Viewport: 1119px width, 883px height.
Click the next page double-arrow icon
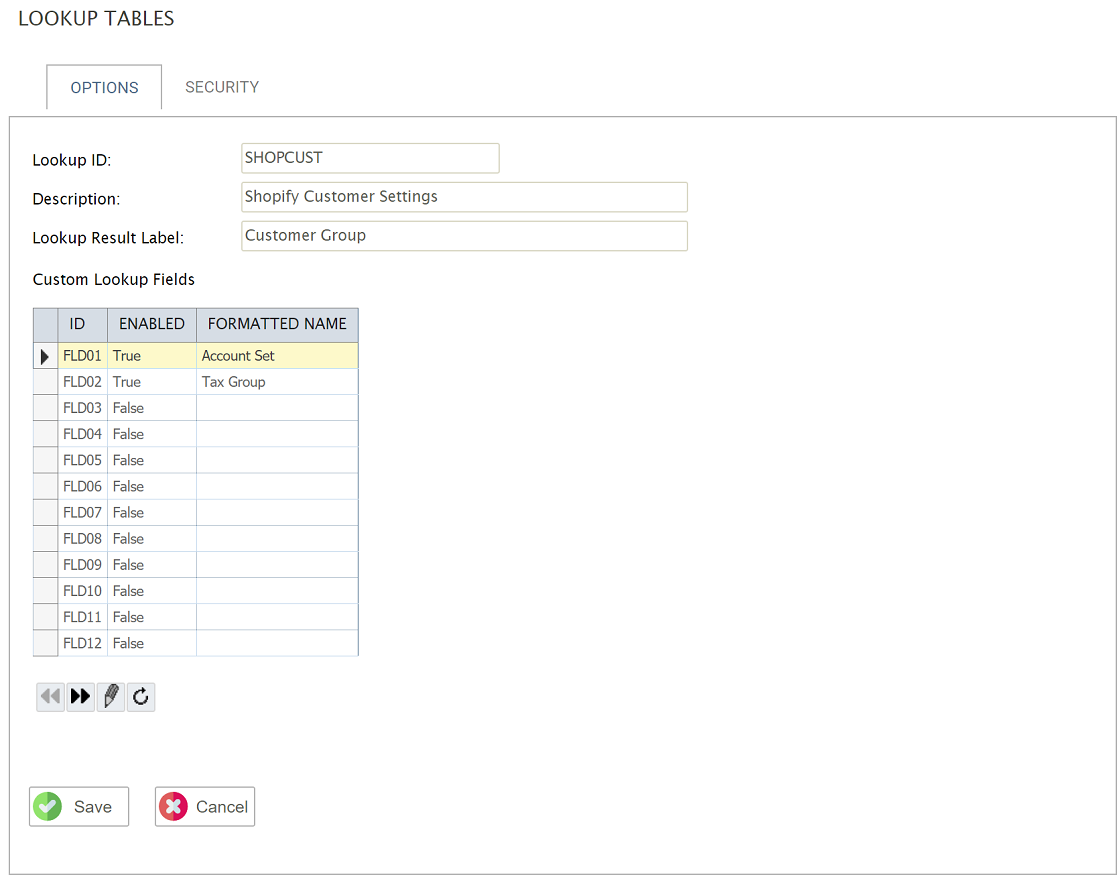[80, 697]
